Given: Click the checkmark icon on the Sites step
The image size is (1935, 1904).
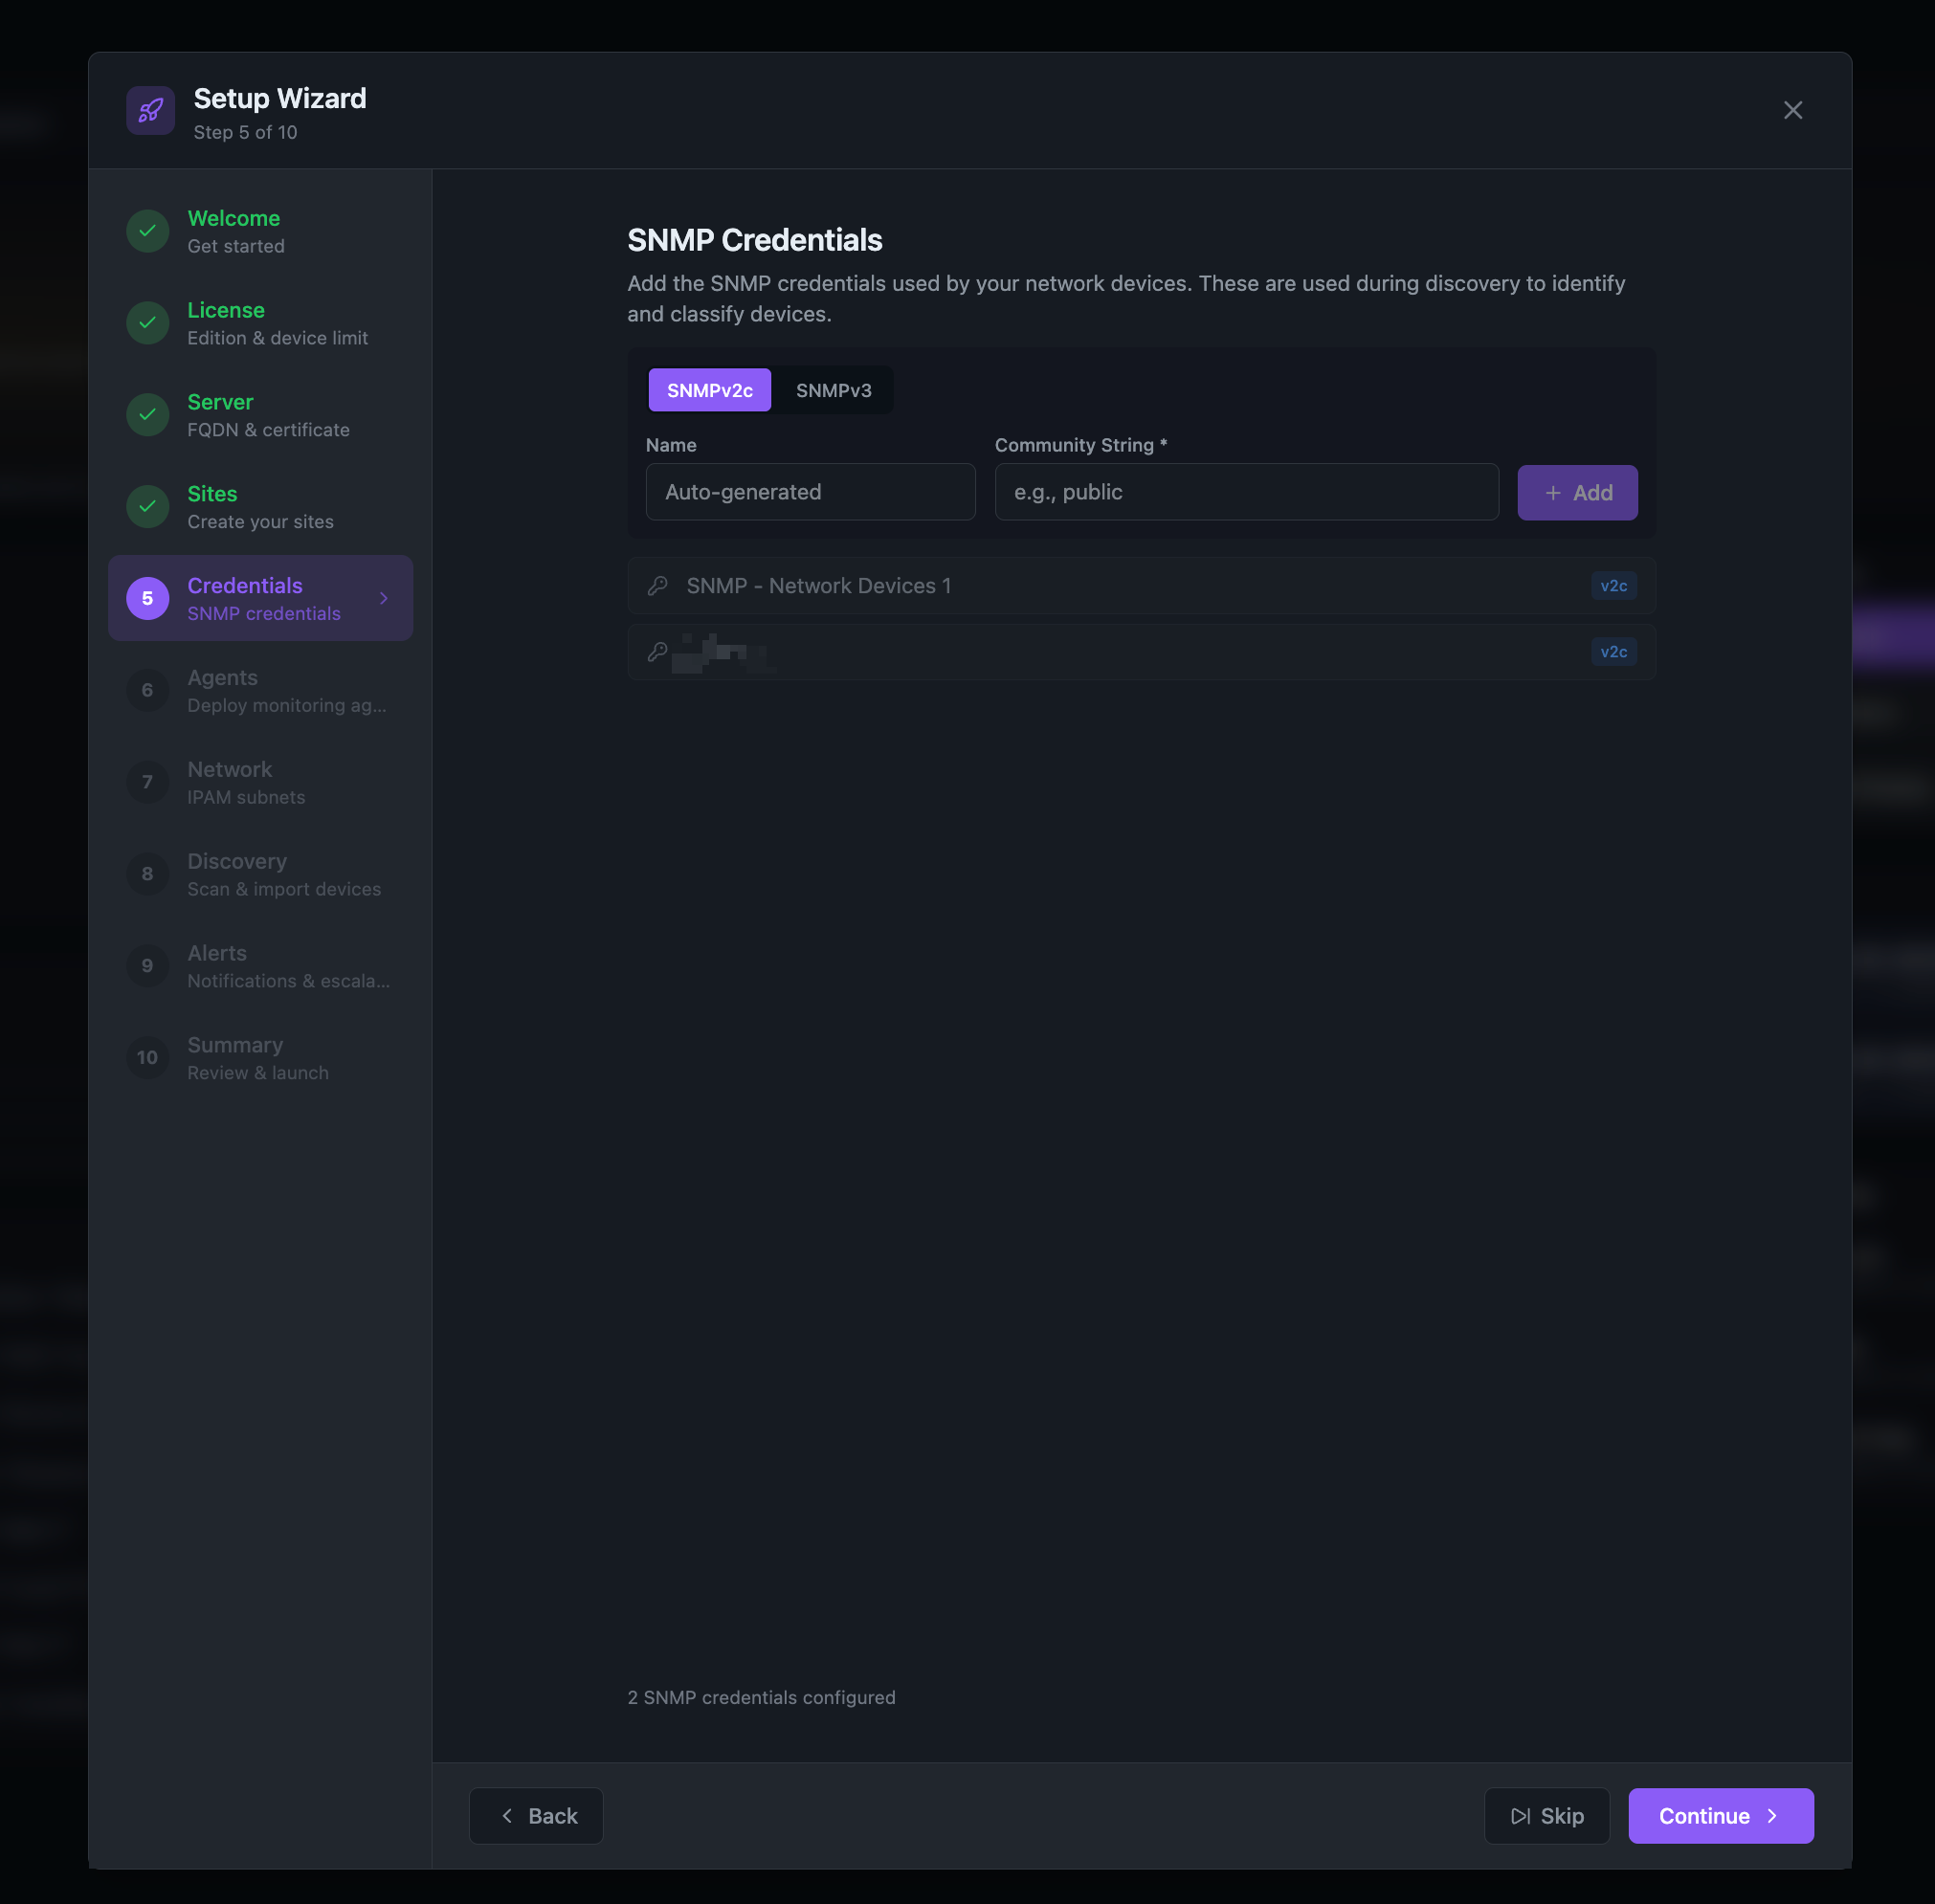Looking at the screenshot, I should [147, 506].
